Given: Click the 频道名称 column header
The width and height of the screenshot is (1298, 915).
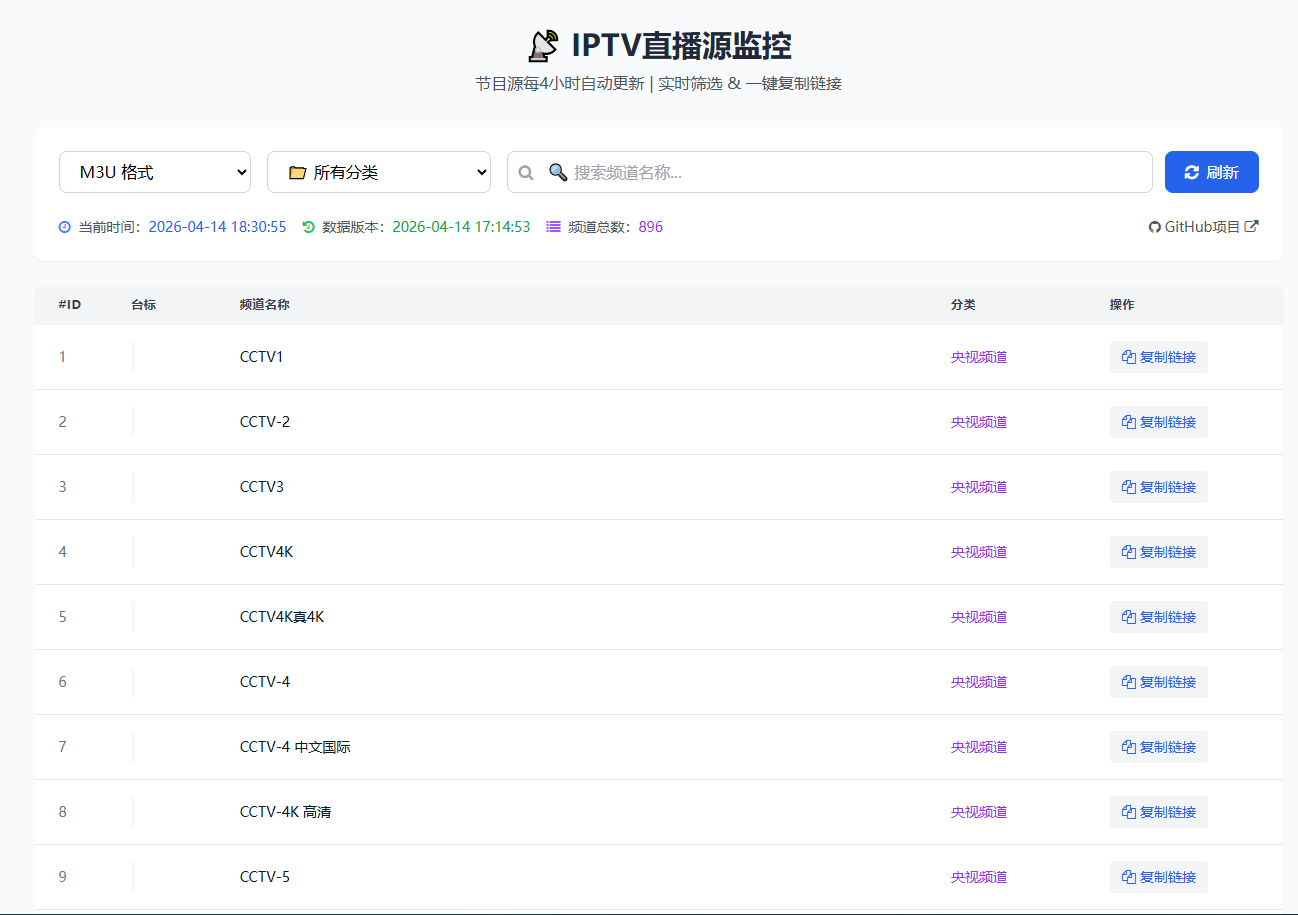Looking at the screenshot, I should [x=265, y=305].
